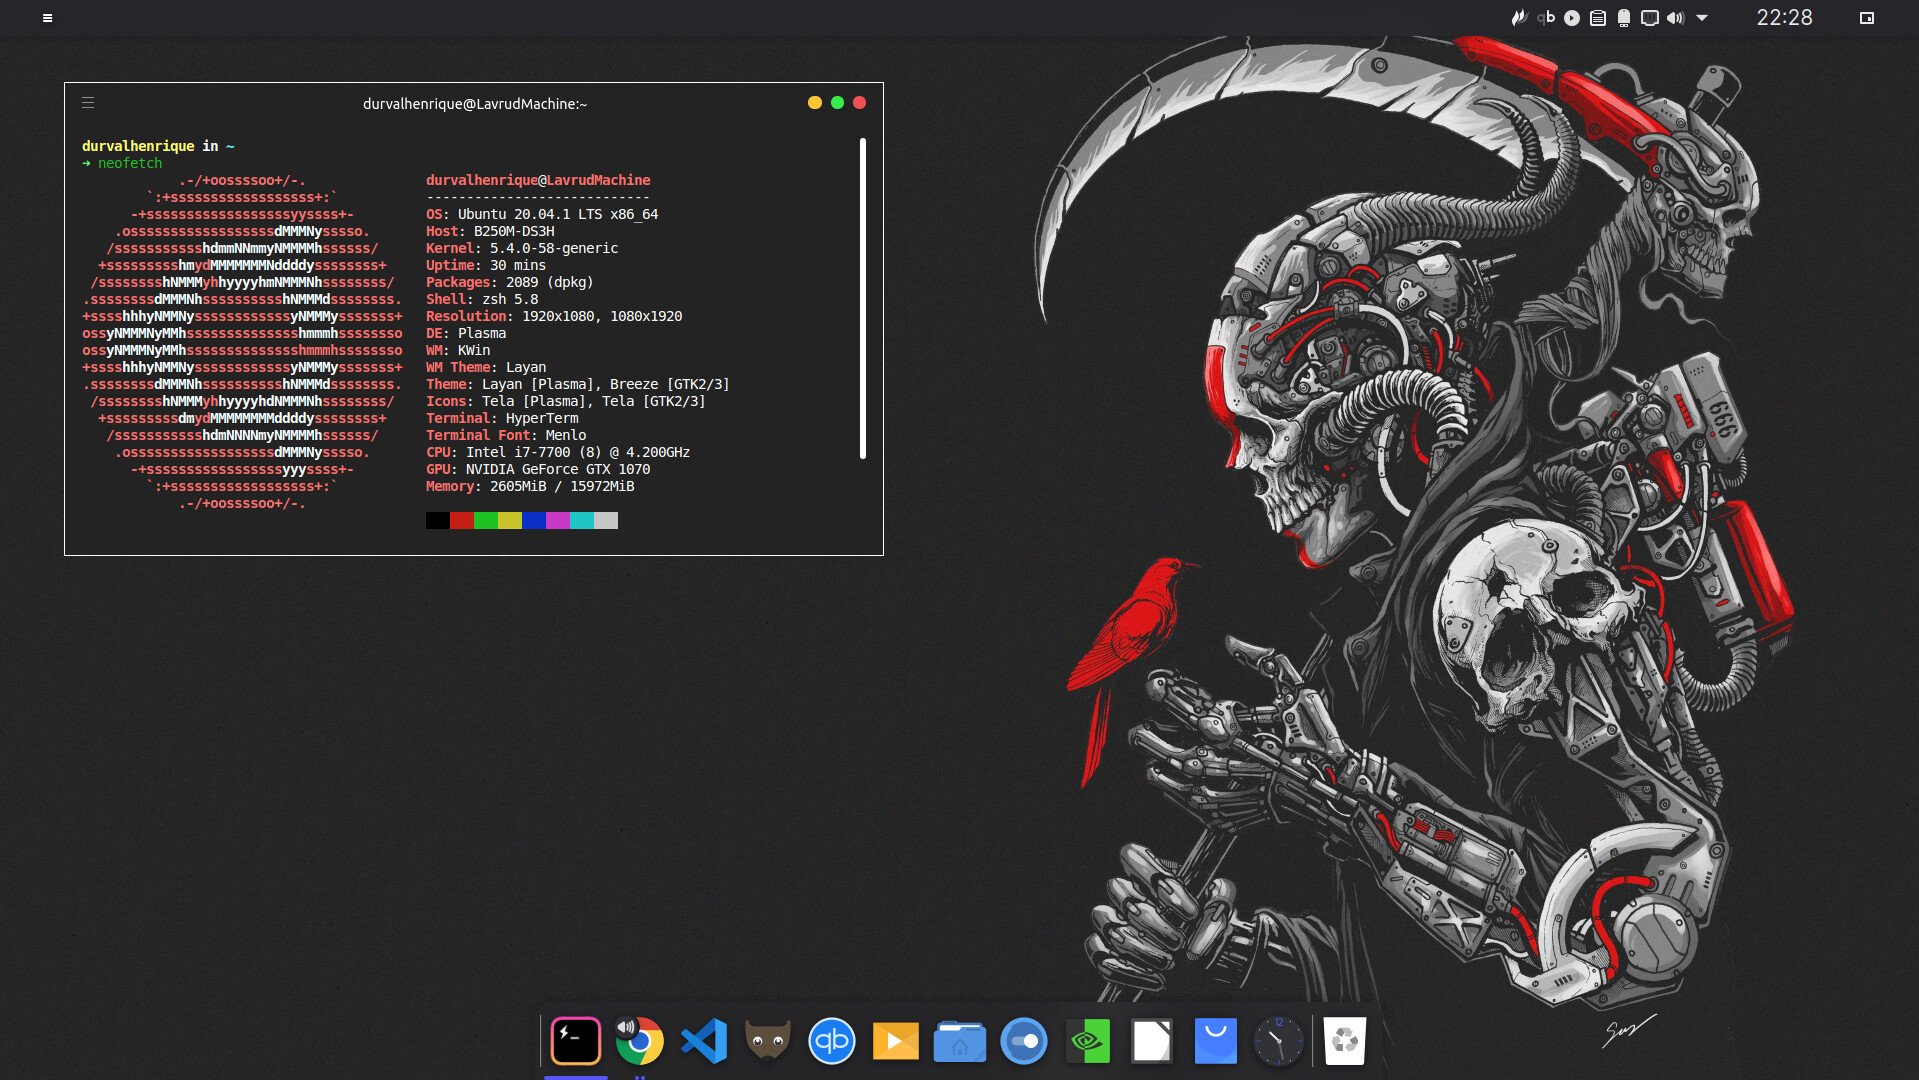This screenshot has width=1919, height=1080.
Task: Click the volume icon in system tray
Action: 1675,18
